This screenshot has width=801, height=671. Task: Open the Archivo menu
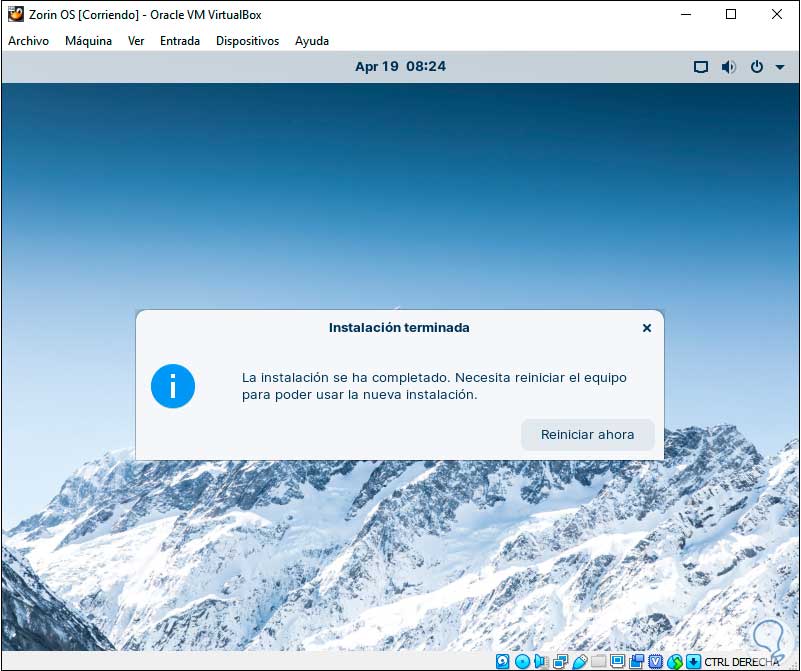(29, 41)
